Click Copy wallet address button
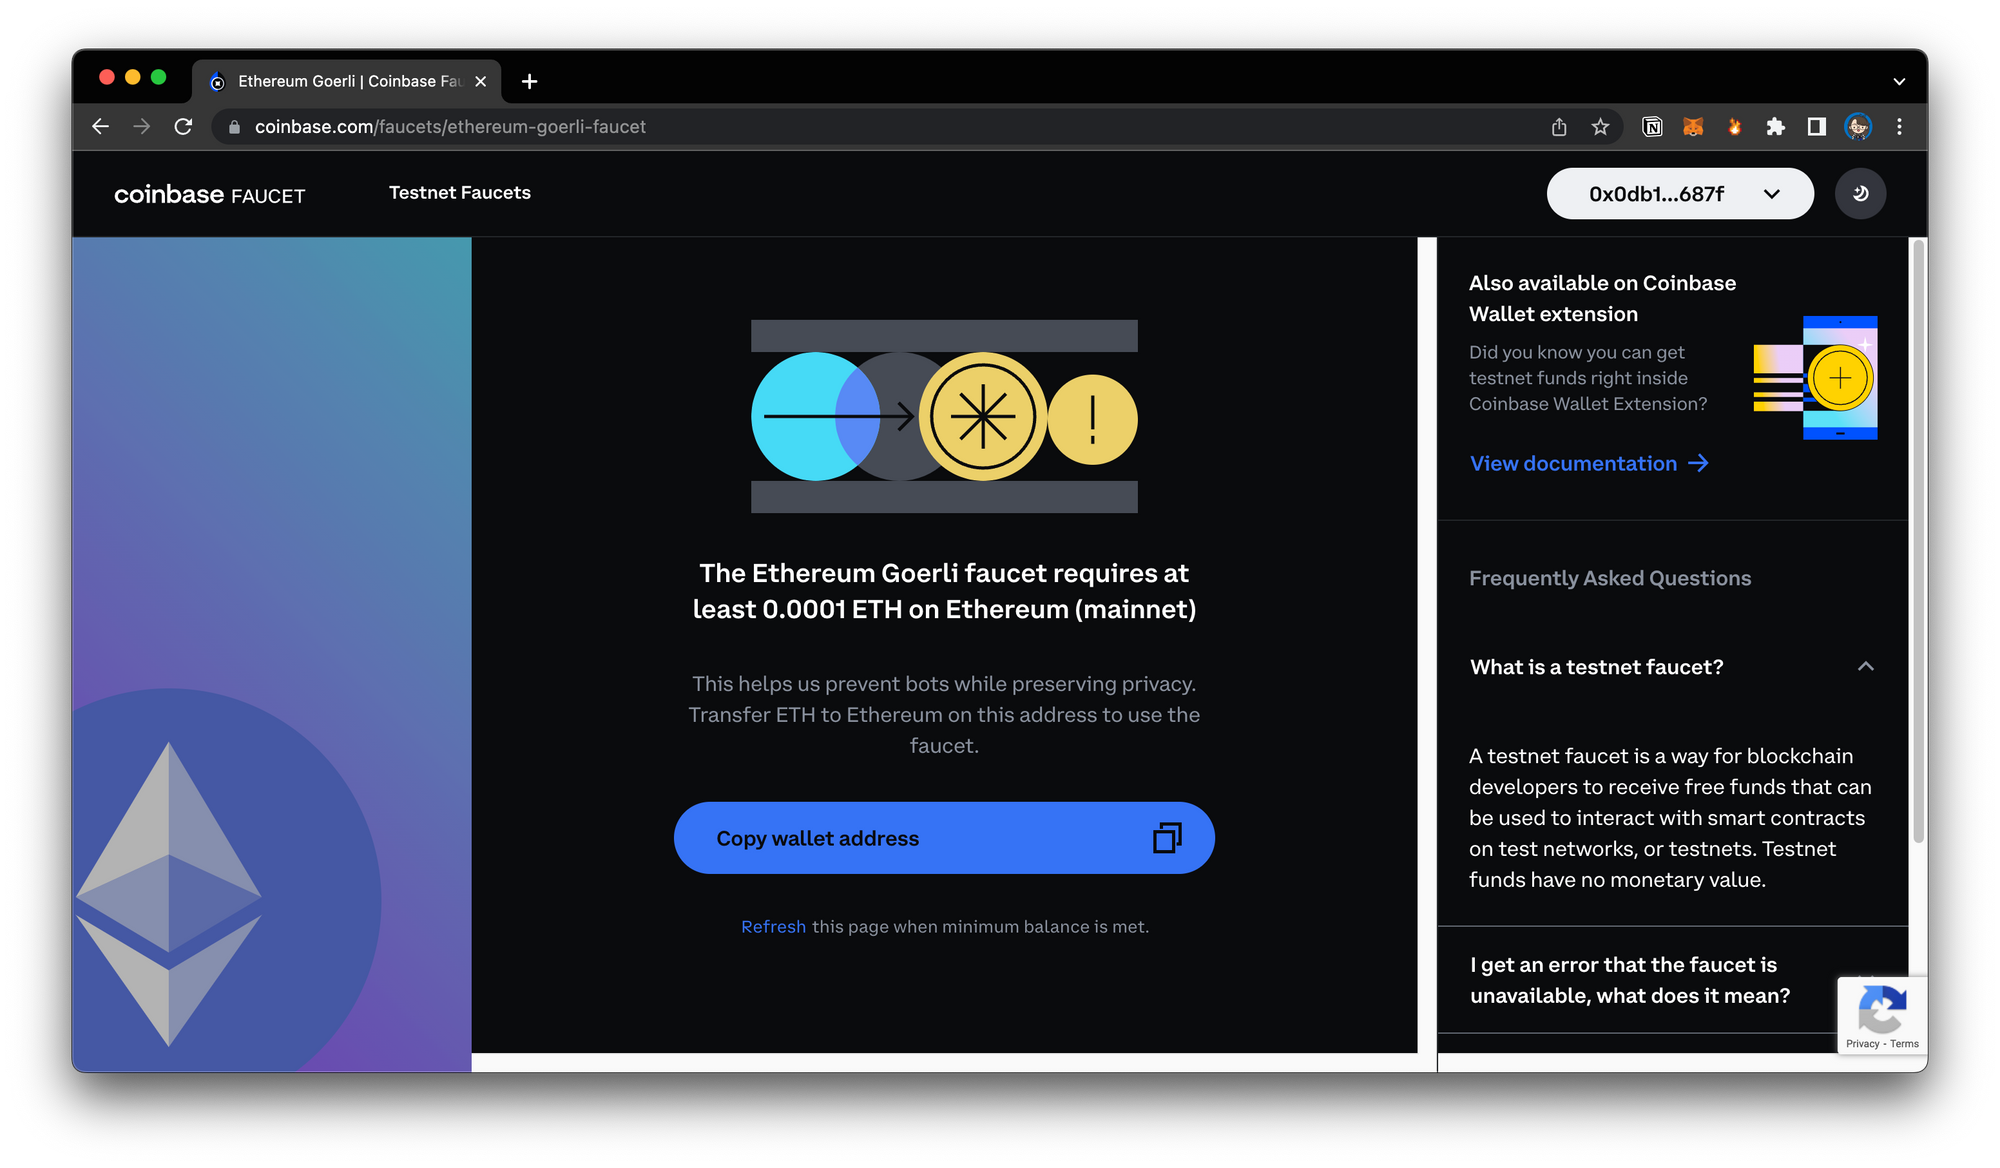 click(944, 838)
